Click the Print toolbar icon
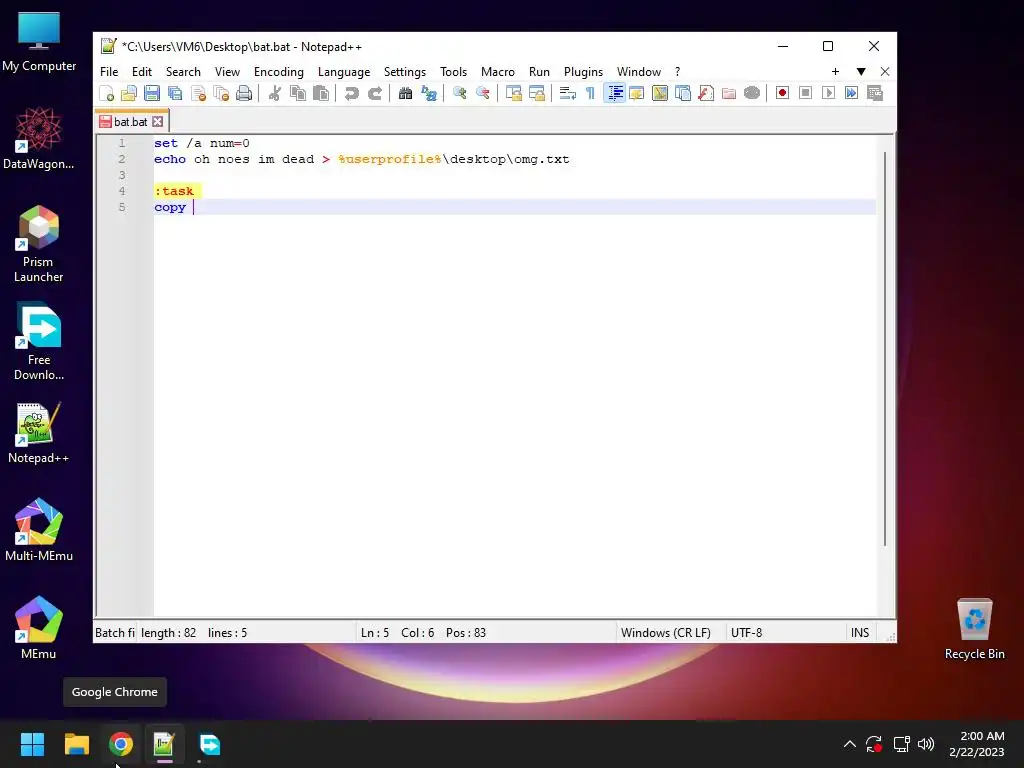Screen dimensions: 1024x768 coord(244,93)
